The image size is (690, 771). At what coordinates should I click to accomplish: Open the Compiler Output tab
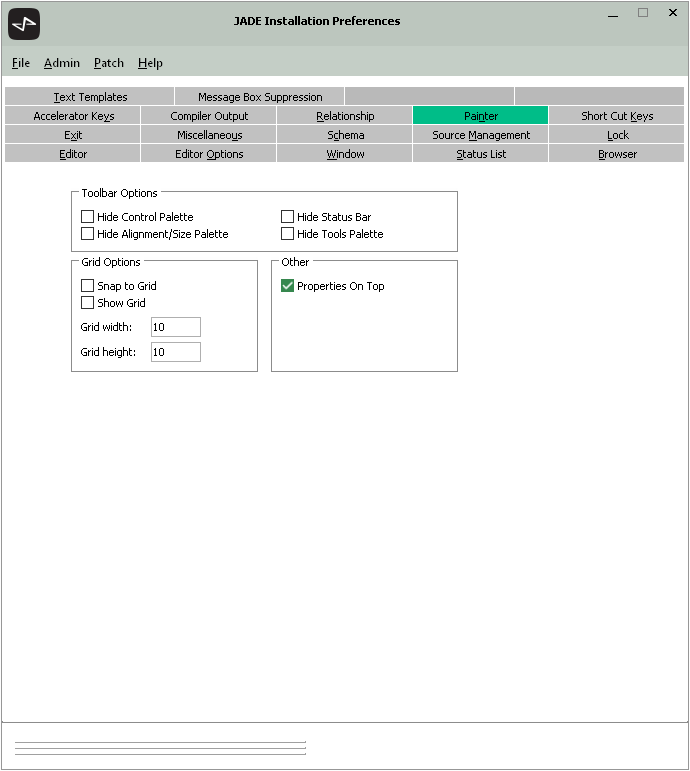[x=209, y=116]
